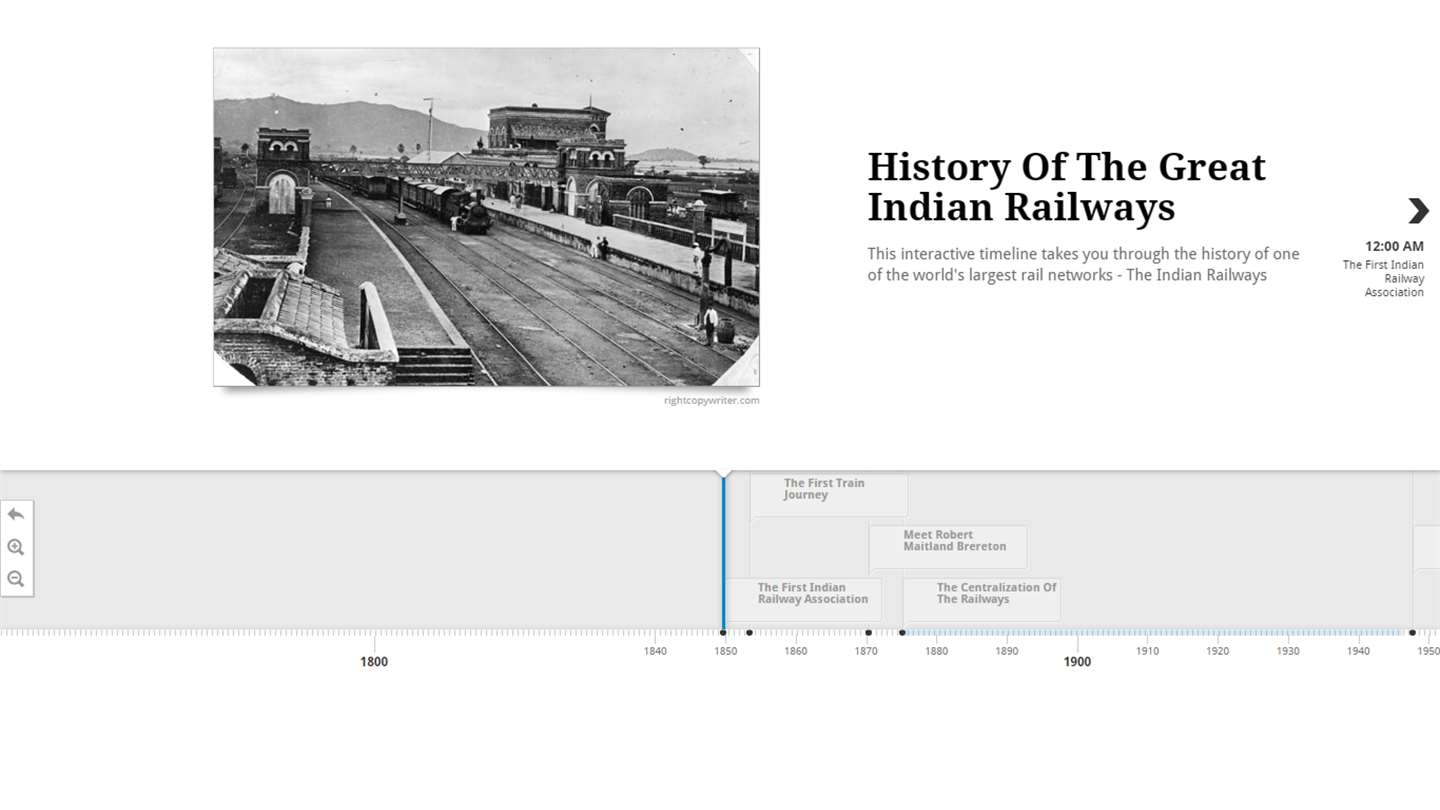This screenshot has height=810, width=1440.
Task: Click the intro description paragraph text
Action: (1083, 264)
